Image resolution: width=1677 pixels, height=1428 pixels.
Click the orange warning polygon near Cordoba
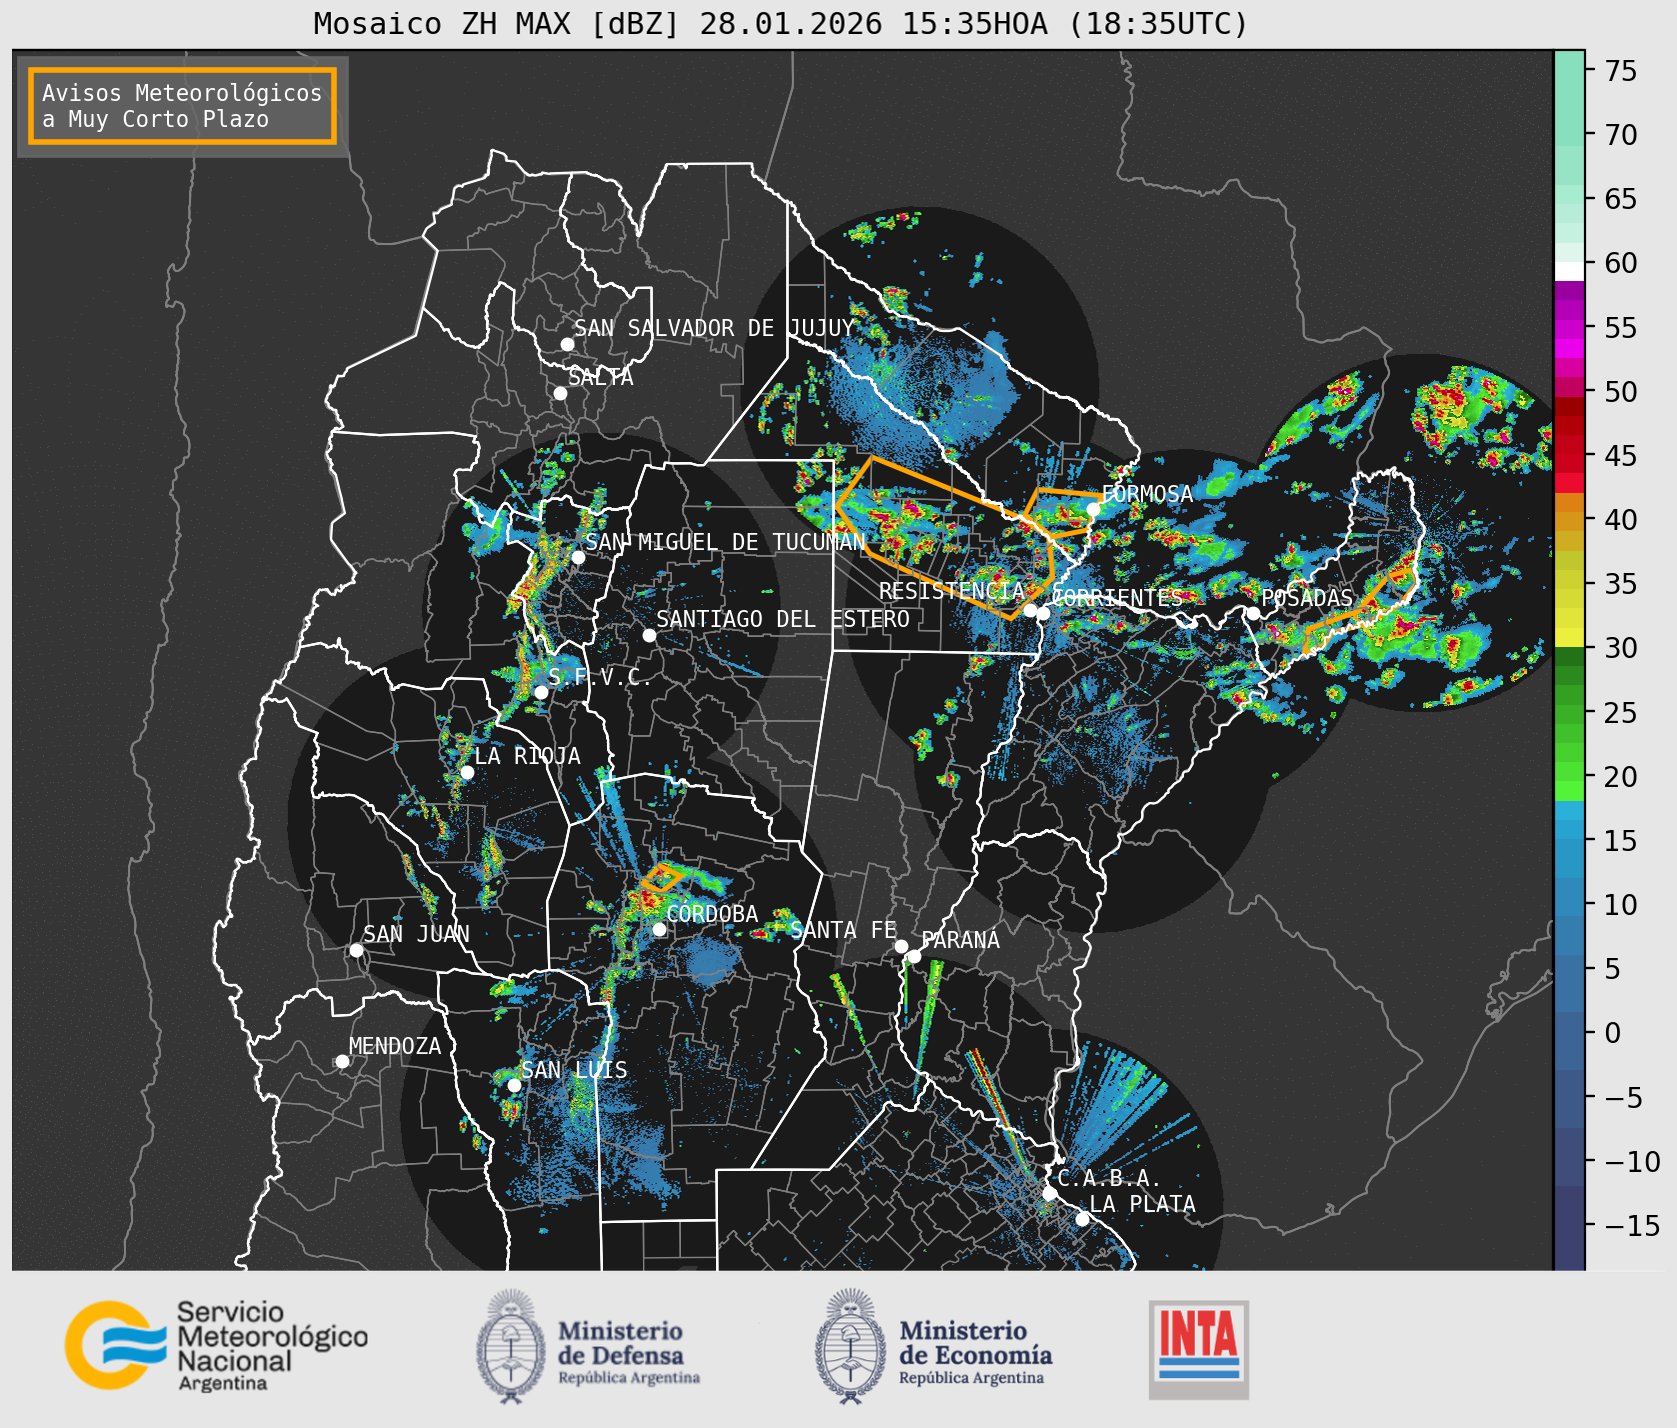coord(662,878)
